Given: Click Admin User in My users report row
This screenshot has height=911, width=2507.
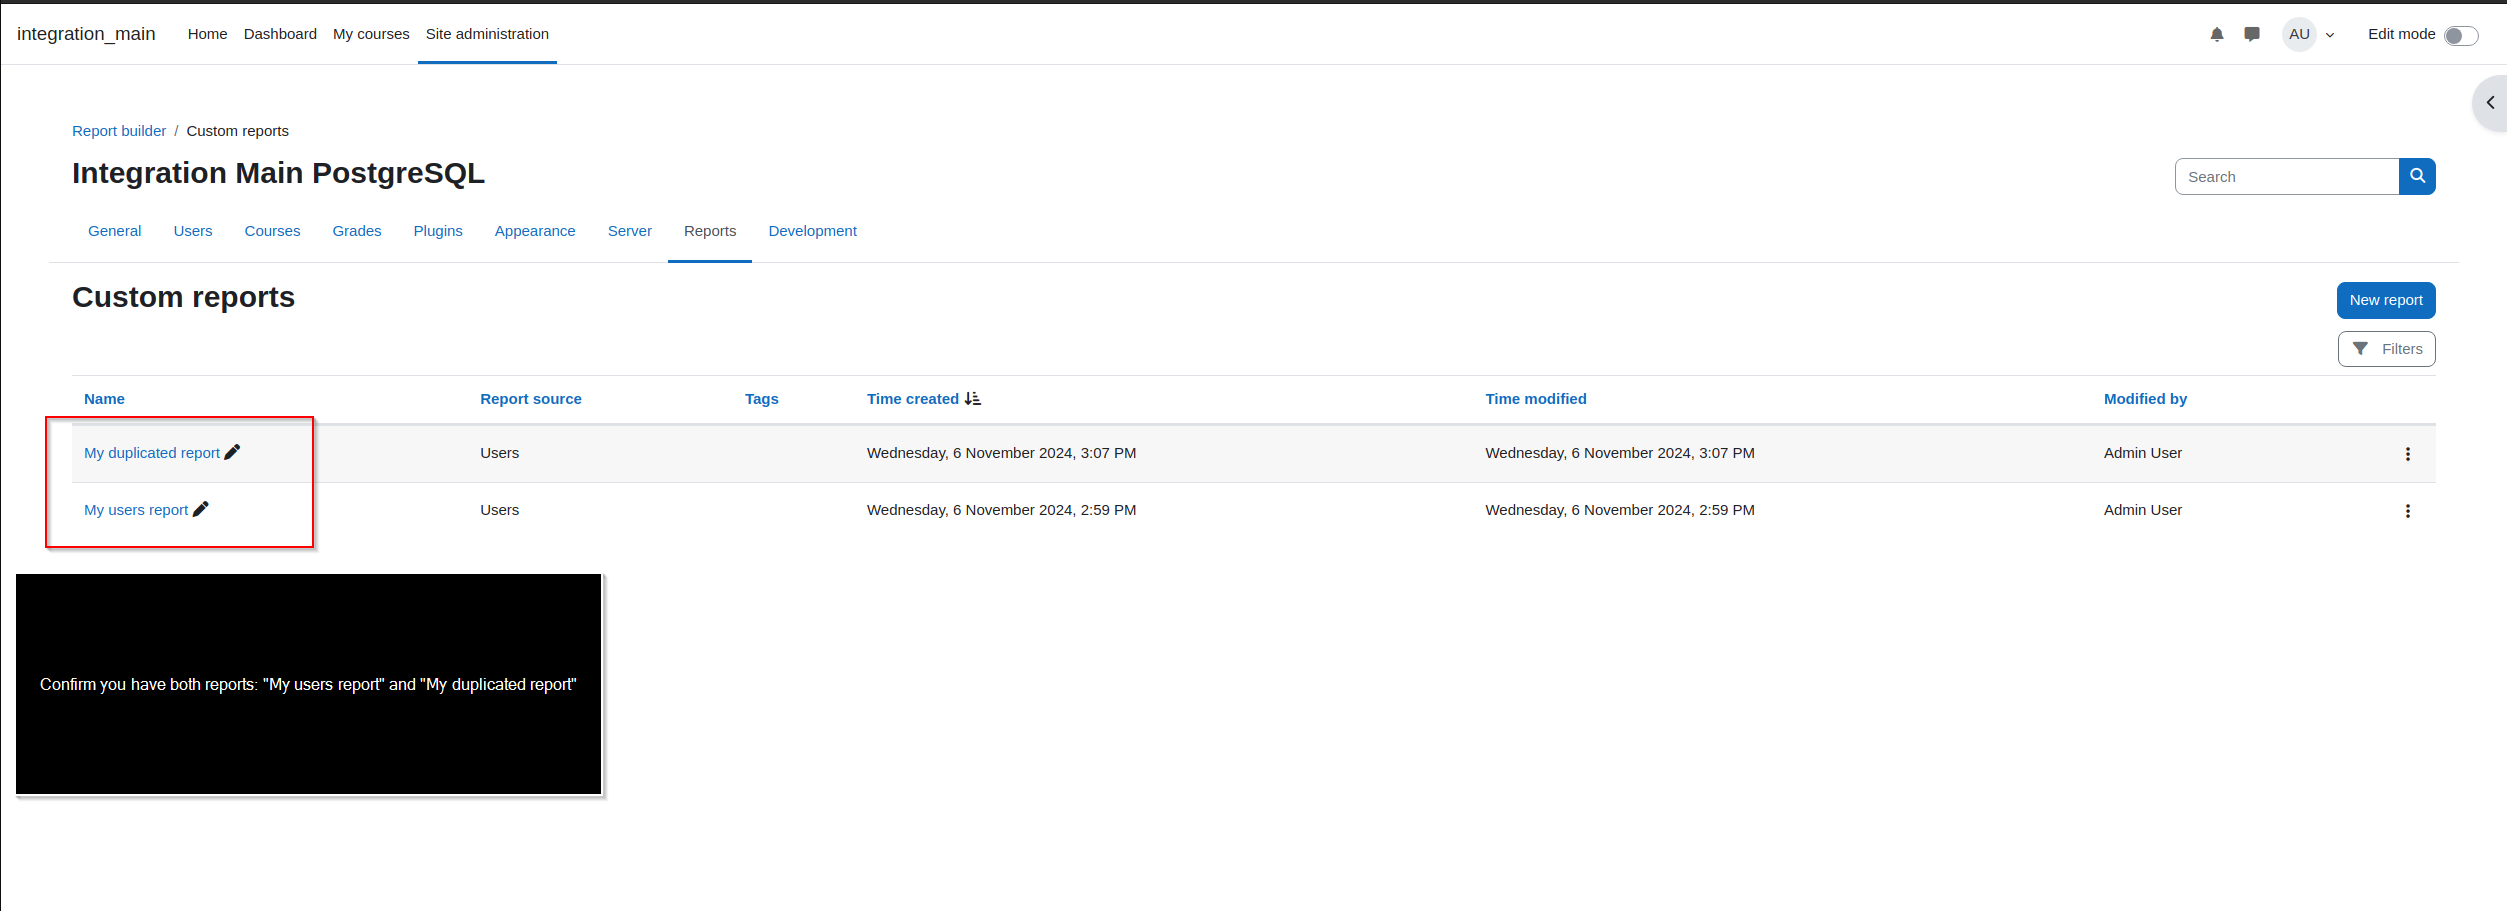Looking at the screenshot, I should (2143, 510).
